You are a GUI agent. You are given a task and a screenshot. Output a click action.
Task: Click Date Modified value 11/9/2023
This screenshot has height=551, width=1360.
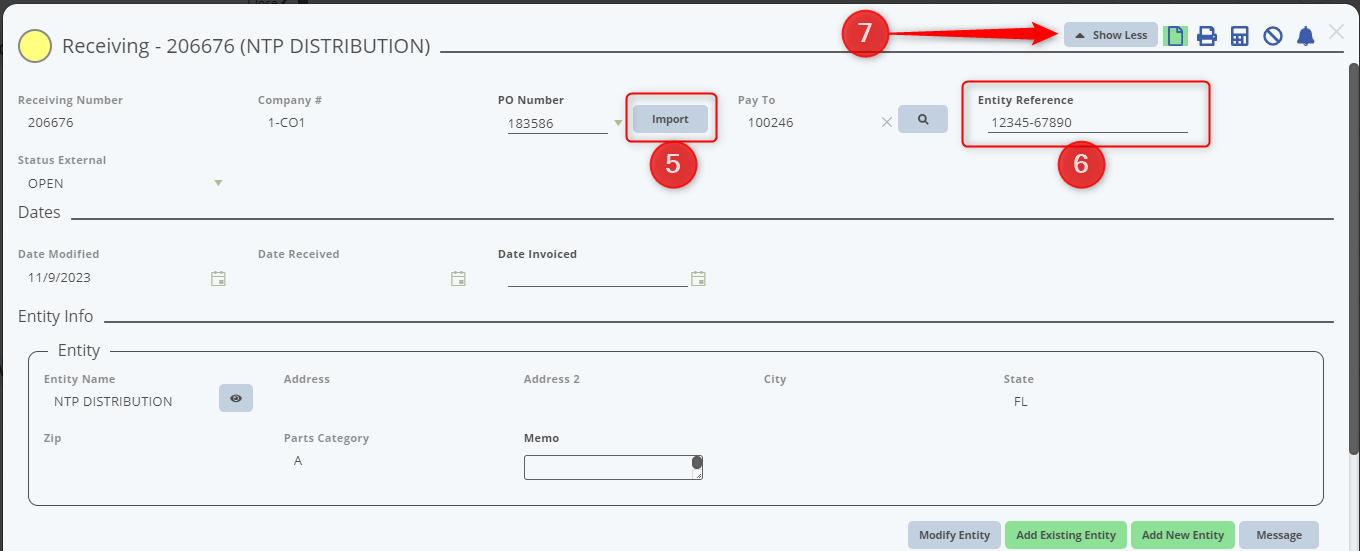click(x=59, y=277)
